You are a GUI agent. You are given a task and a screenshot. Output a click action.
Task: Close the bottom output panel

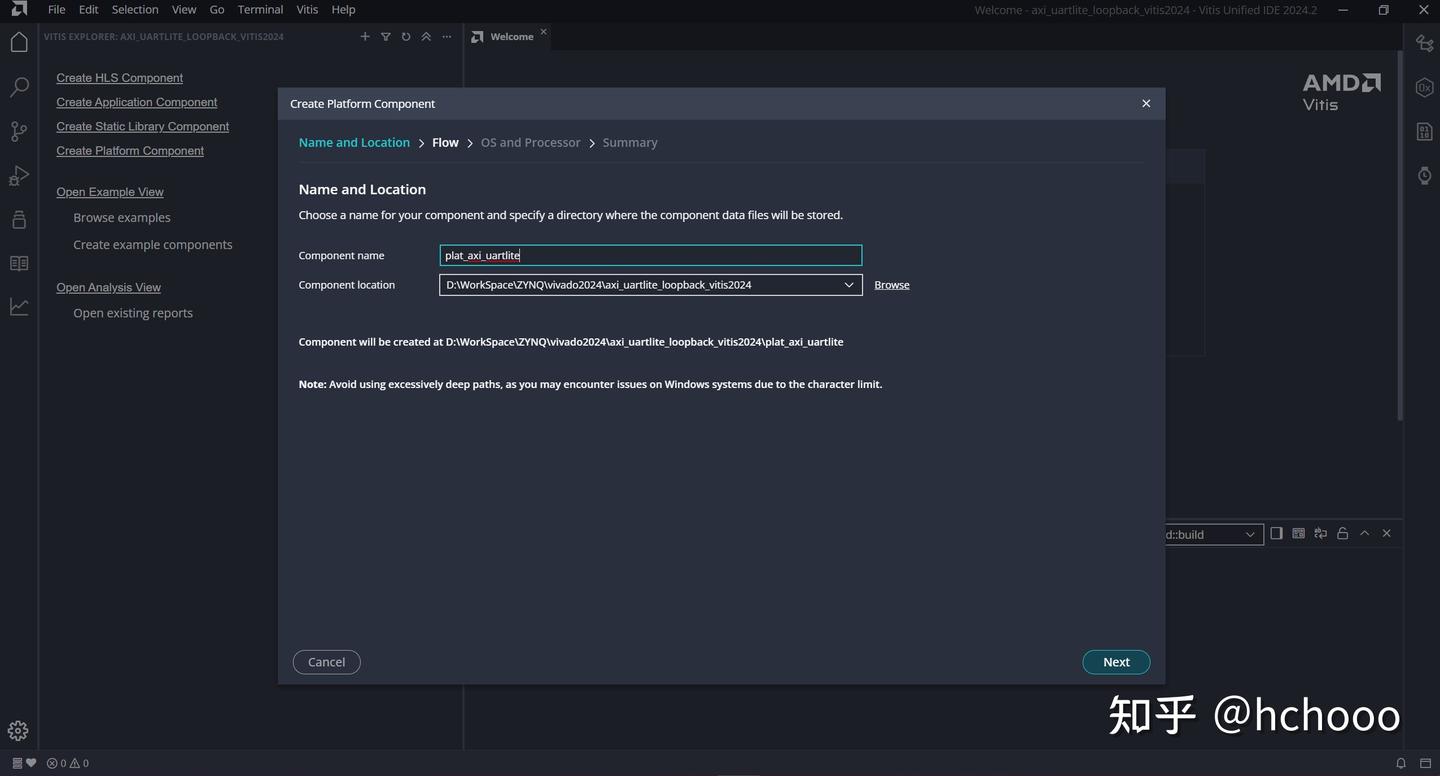coord(1386,533)
